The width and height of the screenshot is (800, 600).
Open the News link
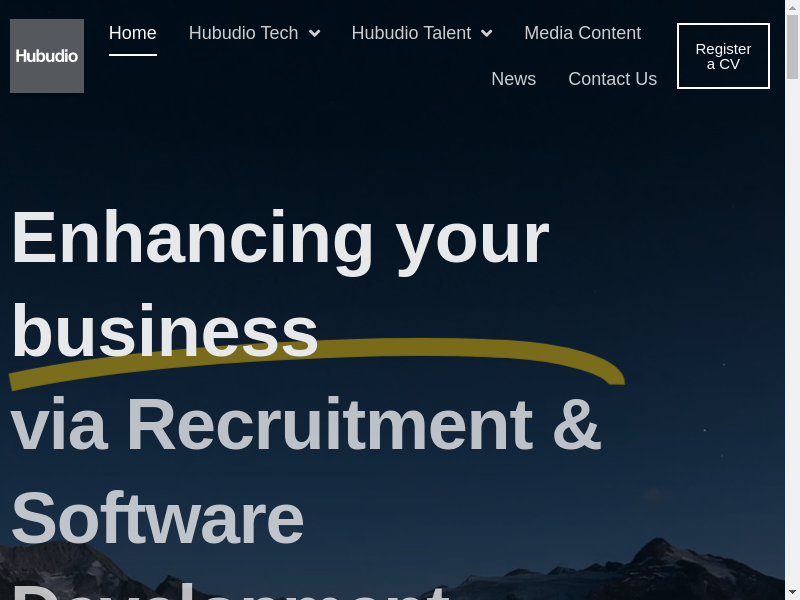click(514, 79)
